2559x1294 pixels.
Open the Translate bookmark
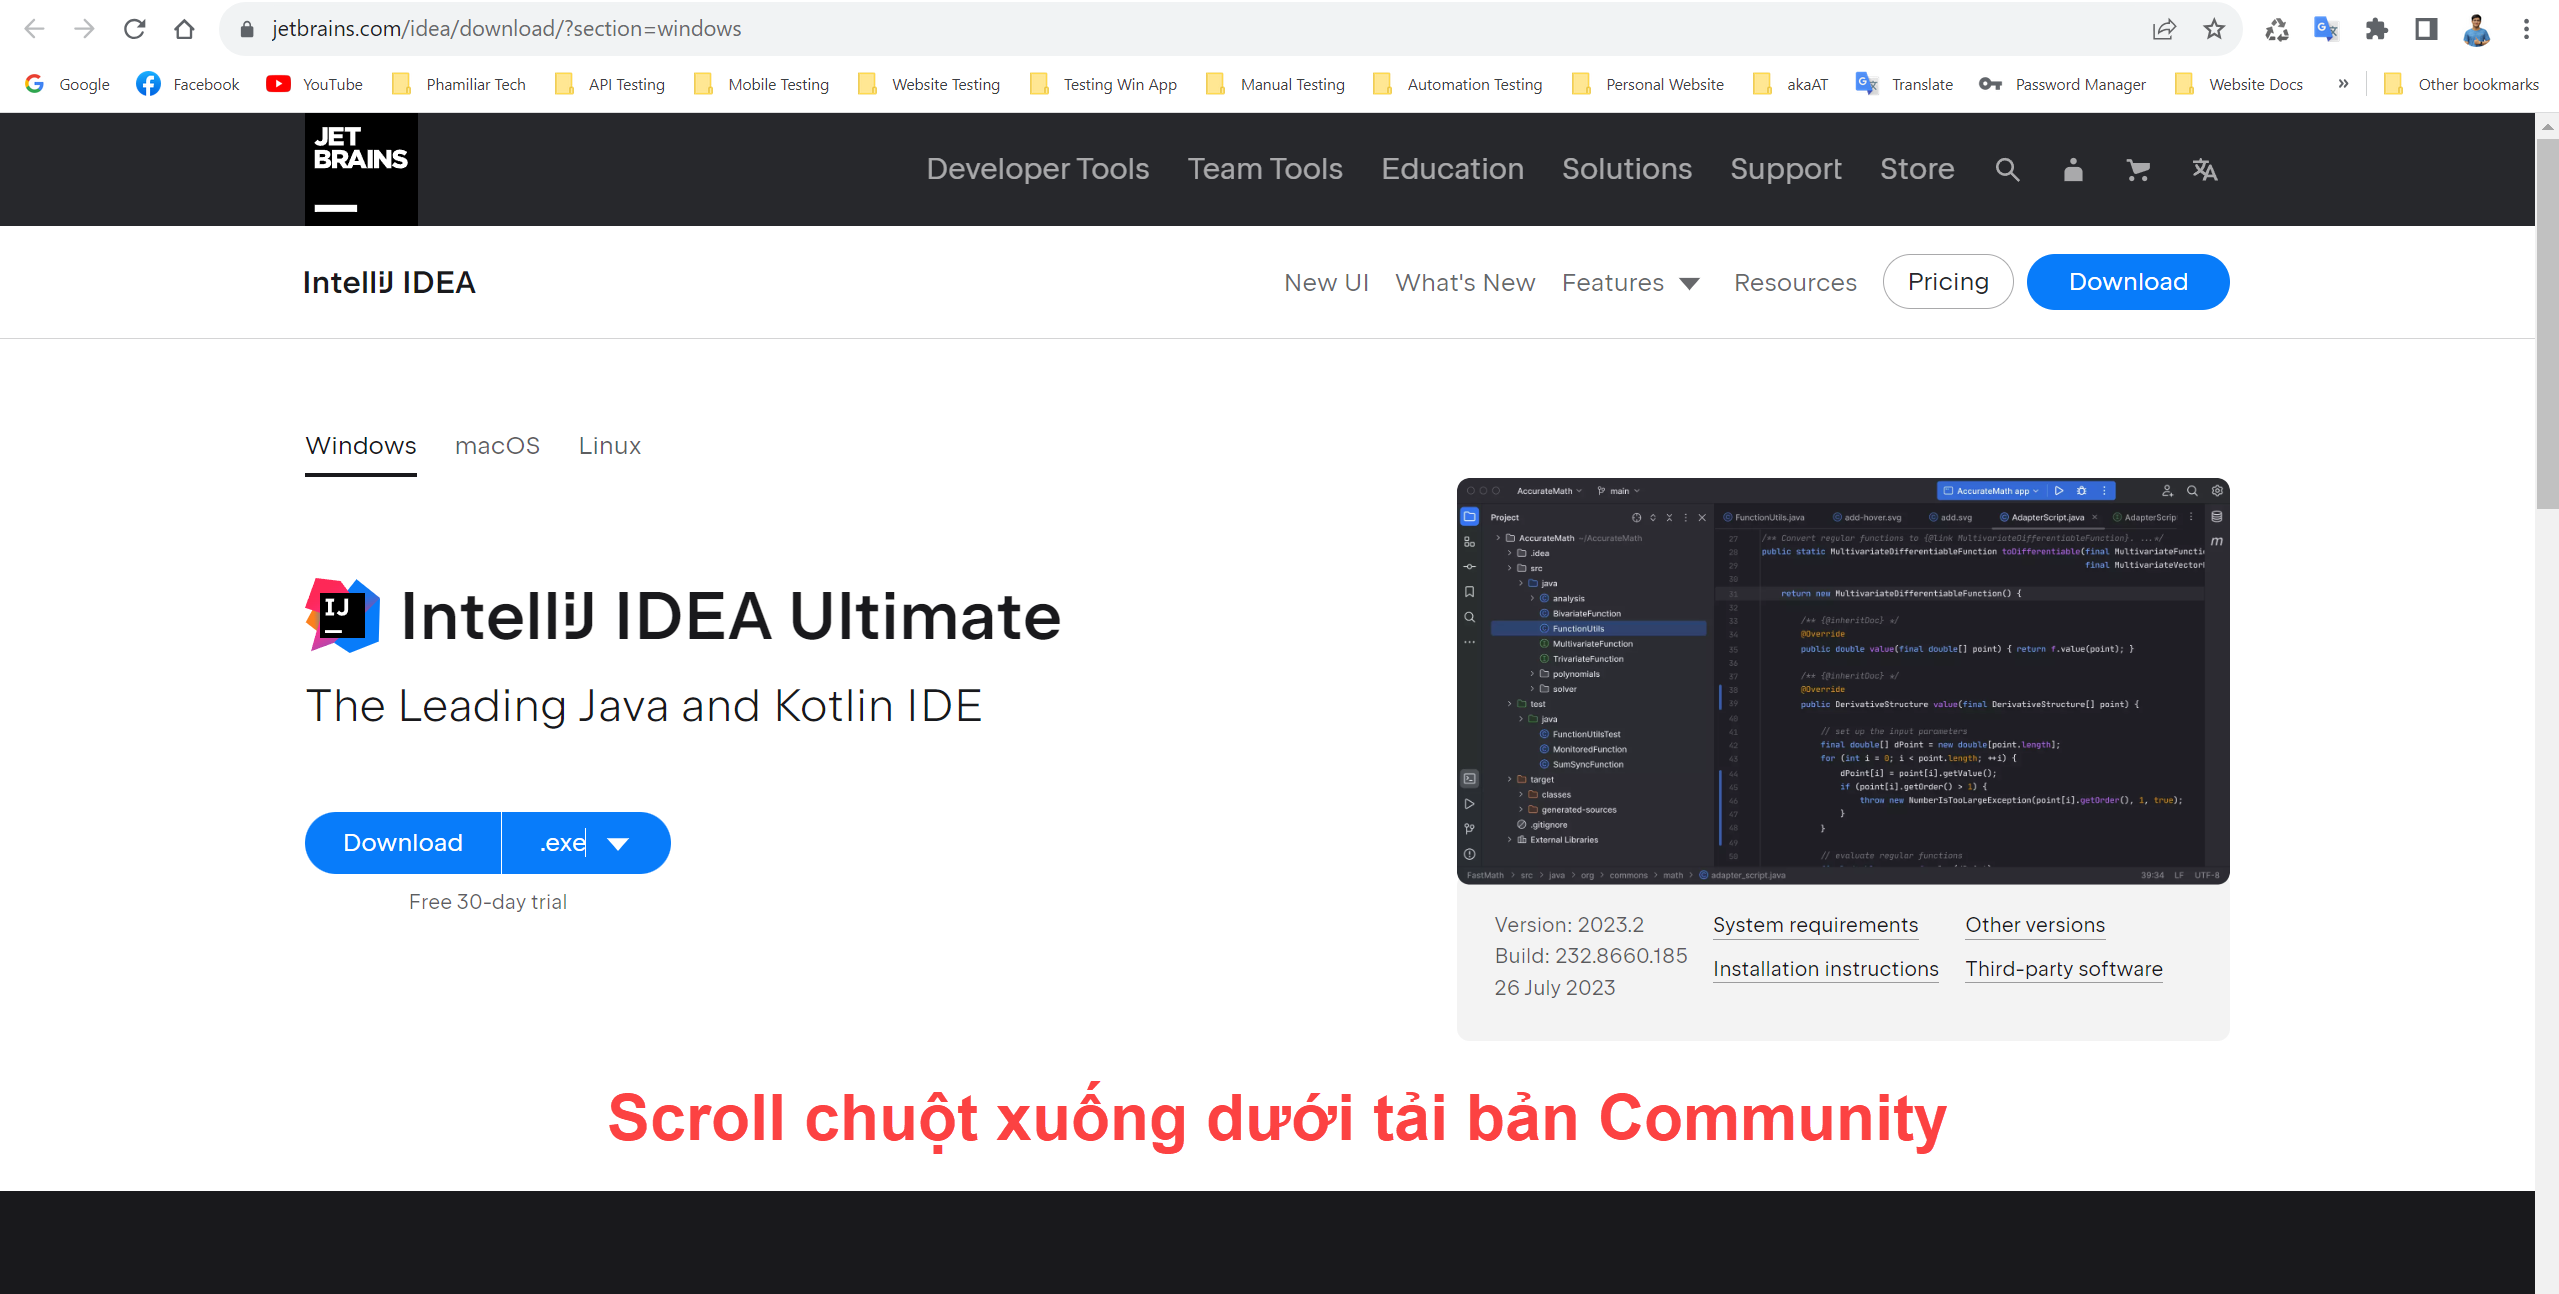click(1904, 84)
